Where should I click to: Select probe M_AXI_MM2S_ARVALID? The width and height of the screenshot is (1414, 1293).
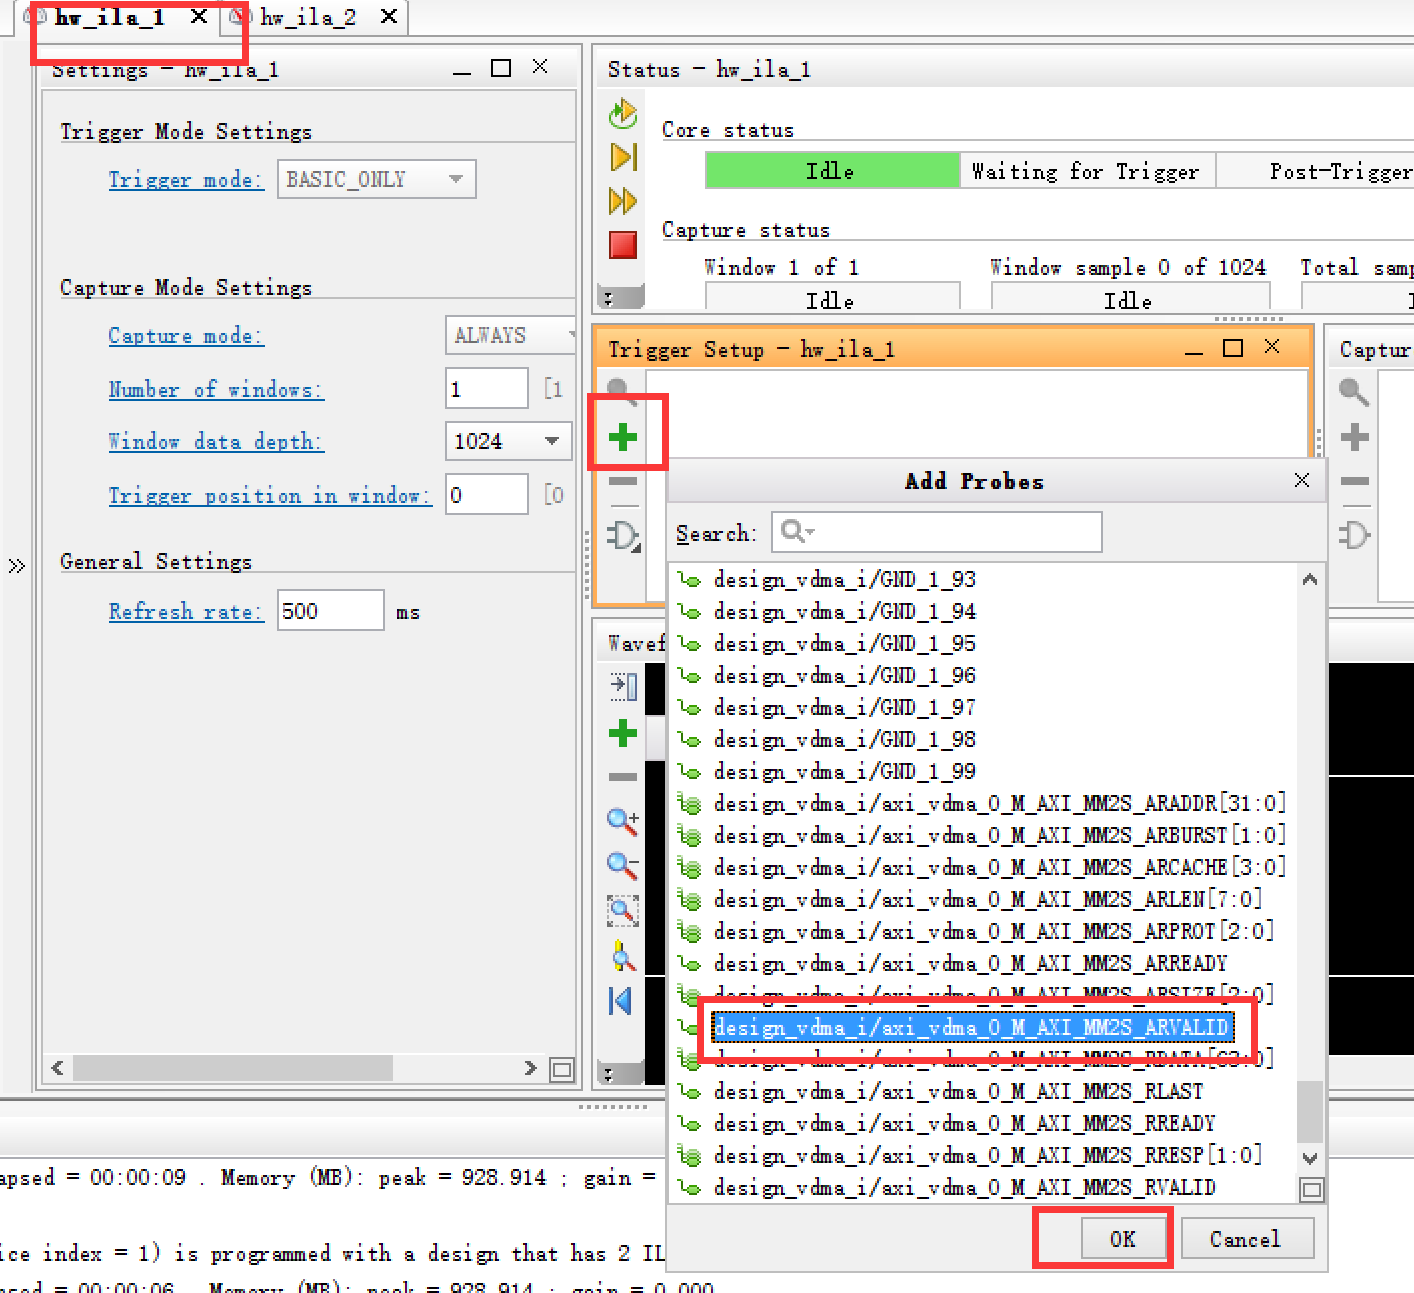click(x=972, y=1027)
